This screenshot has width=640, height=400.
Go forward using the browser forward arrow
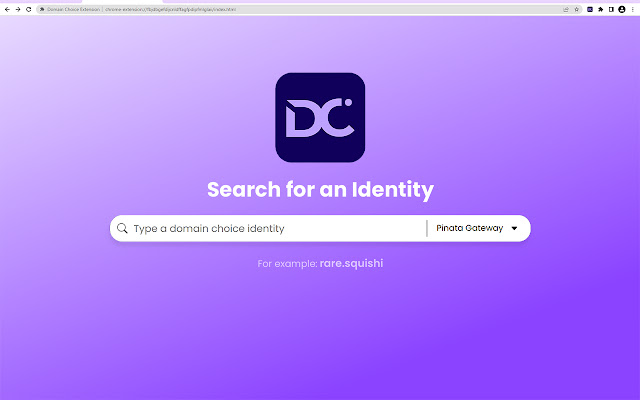pyautogui.click(x=18, y=9)
